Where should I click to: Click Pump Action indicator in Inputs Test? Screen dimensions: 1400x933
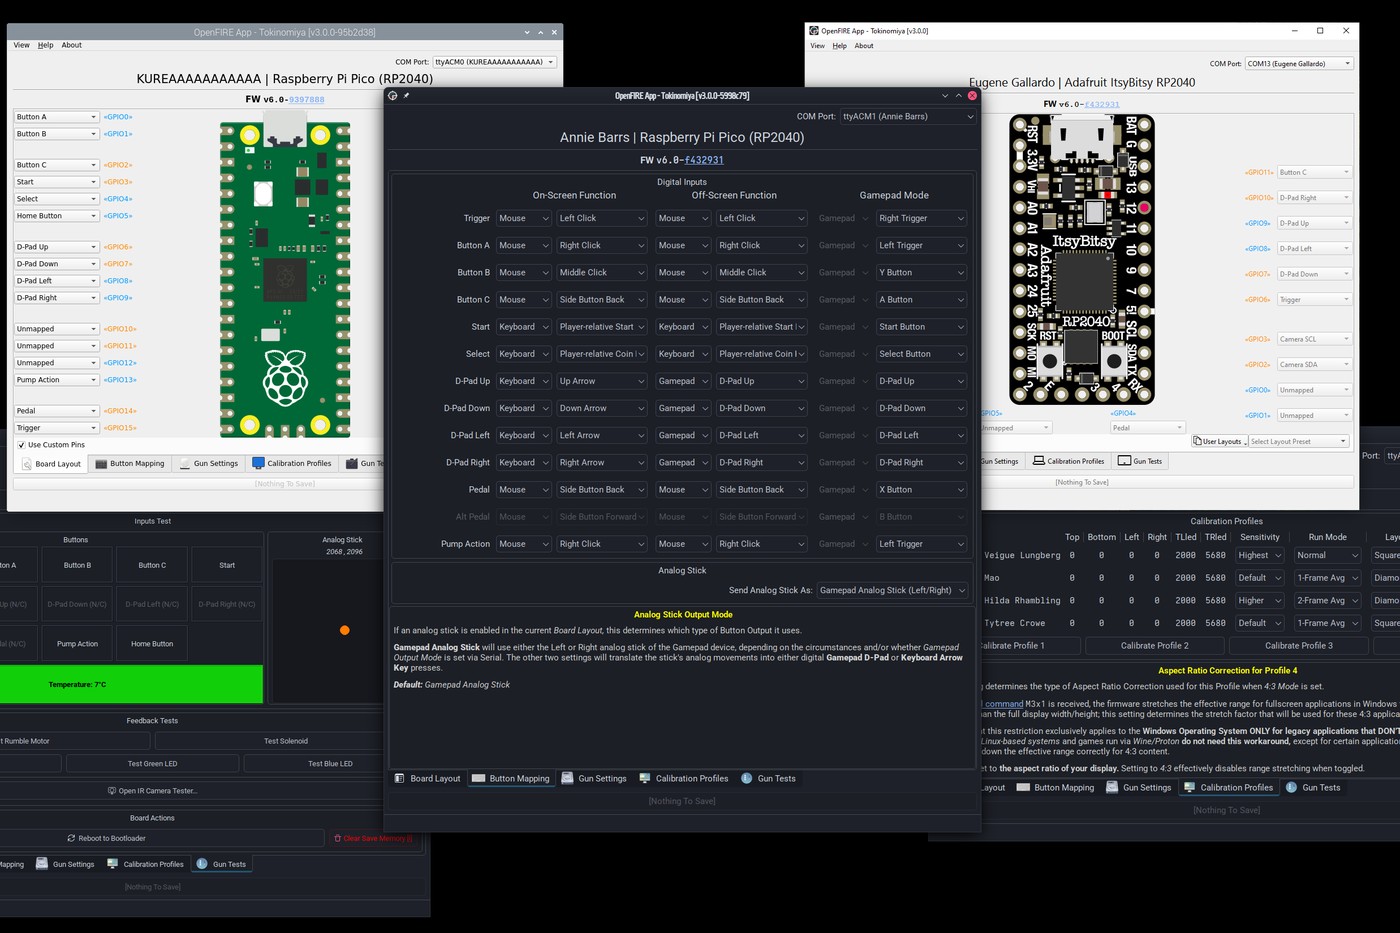(x=77, y=644)
